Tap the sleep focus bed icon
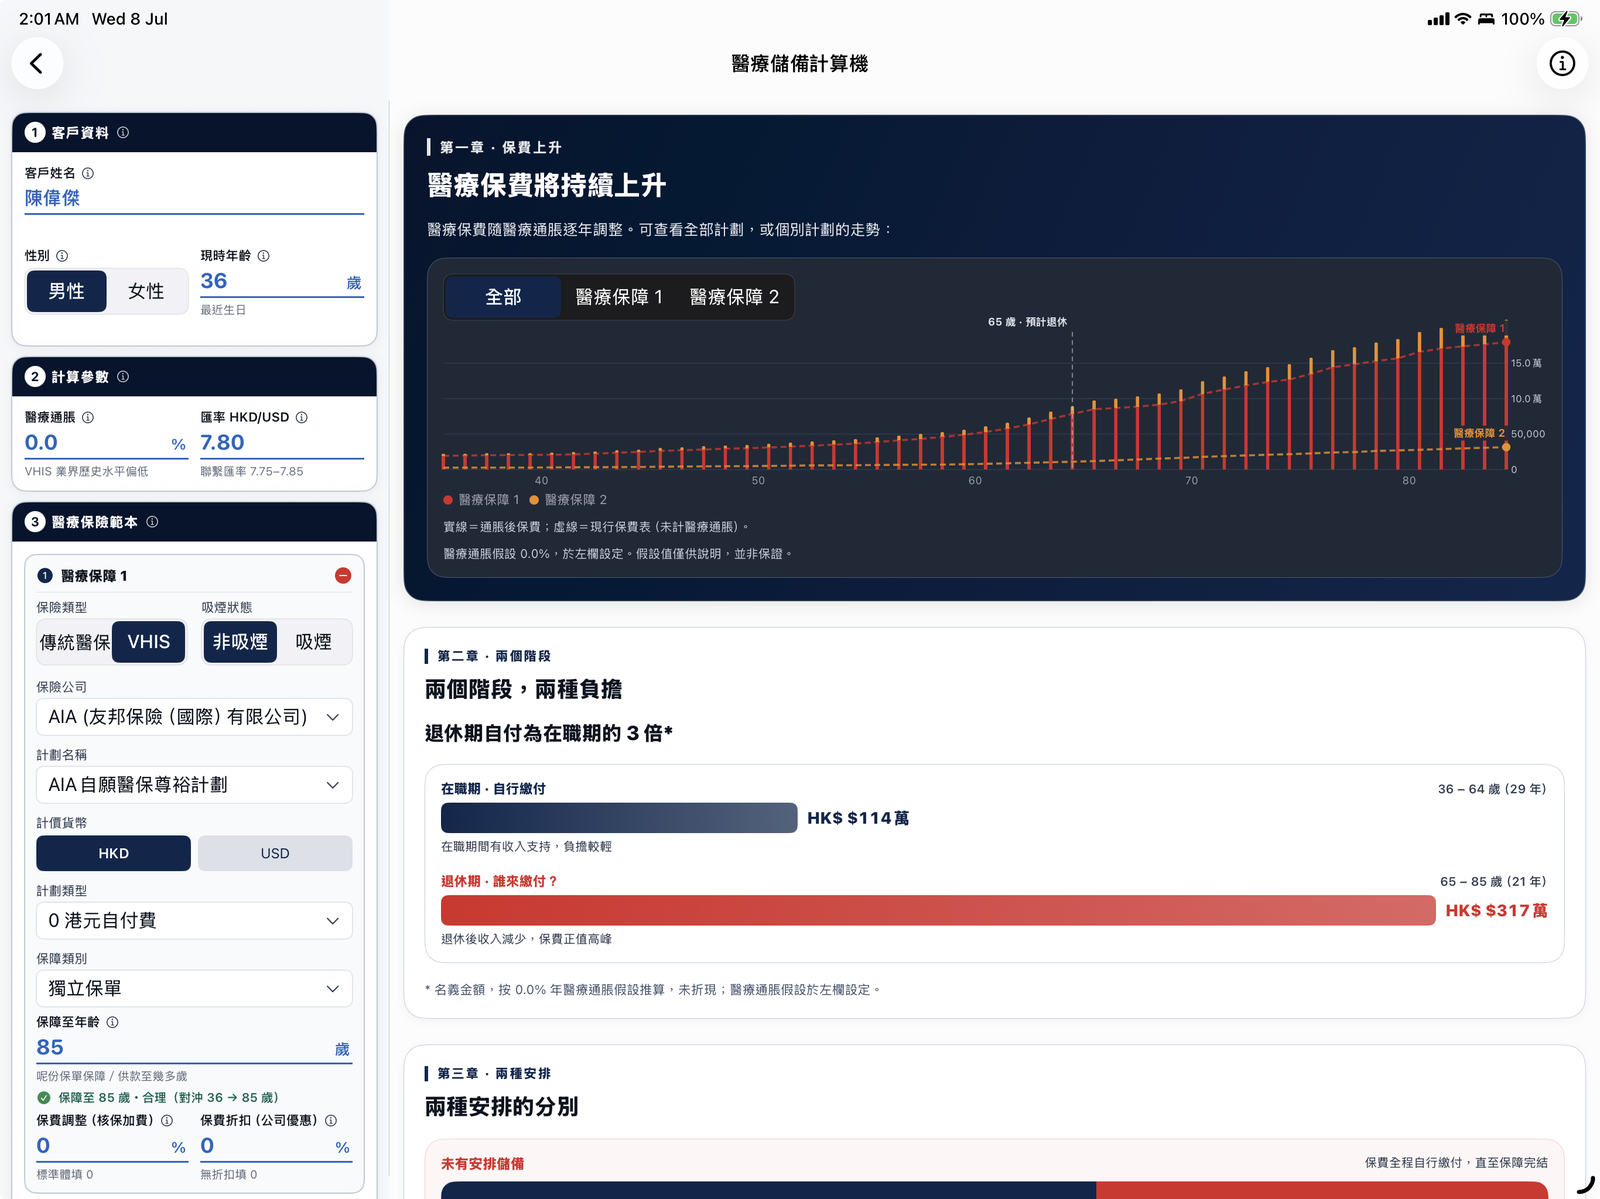 point(1486,19)
